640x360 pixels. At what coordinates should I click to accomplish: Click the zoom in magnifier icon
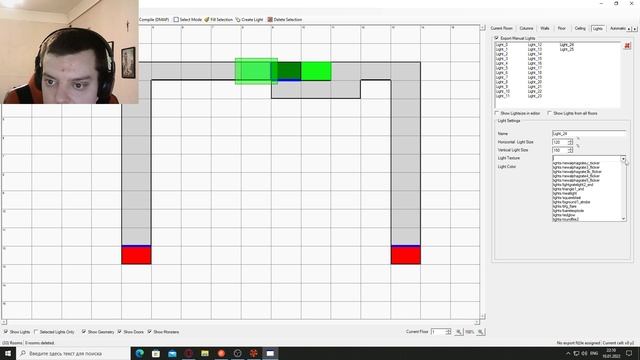coord(481,332)
